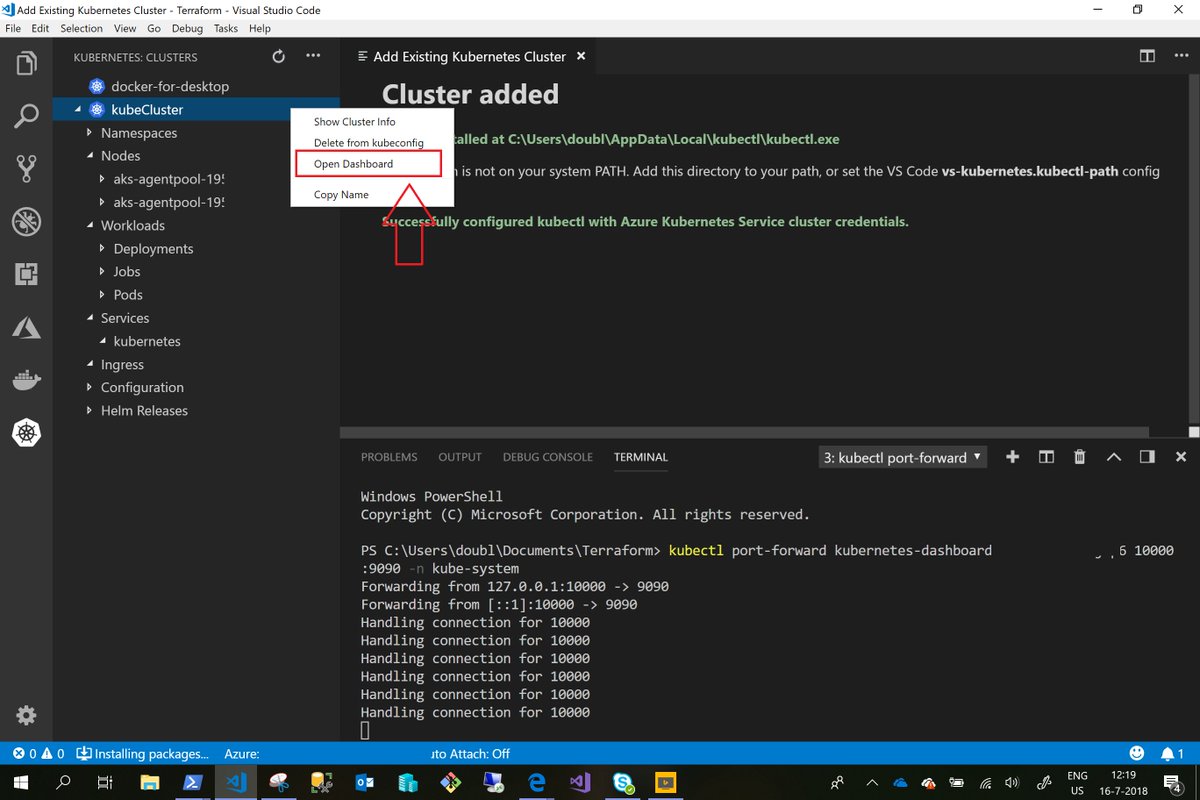This screenshot has height=800, width=1200.
Task: Maximize the panel with up chevron
Action: (1113, 457)
